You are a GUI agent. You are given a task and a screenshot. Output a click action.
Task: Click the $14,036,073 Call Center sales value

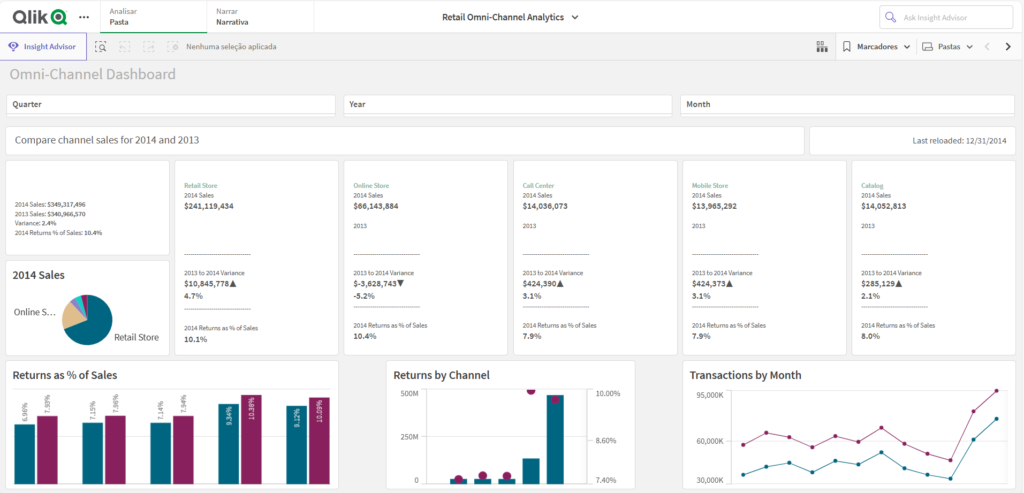(x=545, y=206)
